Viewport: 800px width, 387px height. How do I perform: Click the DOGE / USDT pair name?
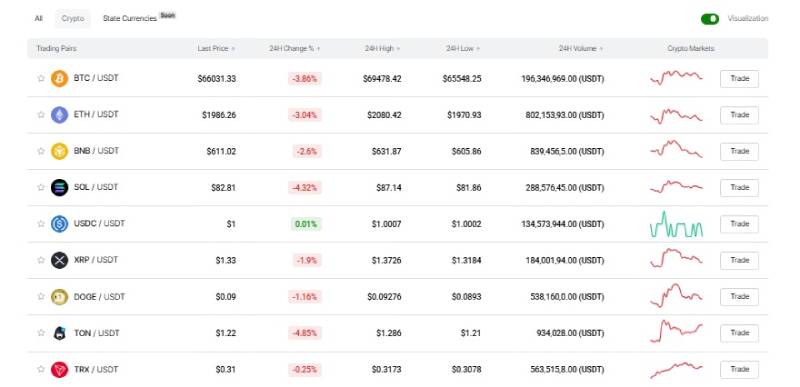pos(99,297)
